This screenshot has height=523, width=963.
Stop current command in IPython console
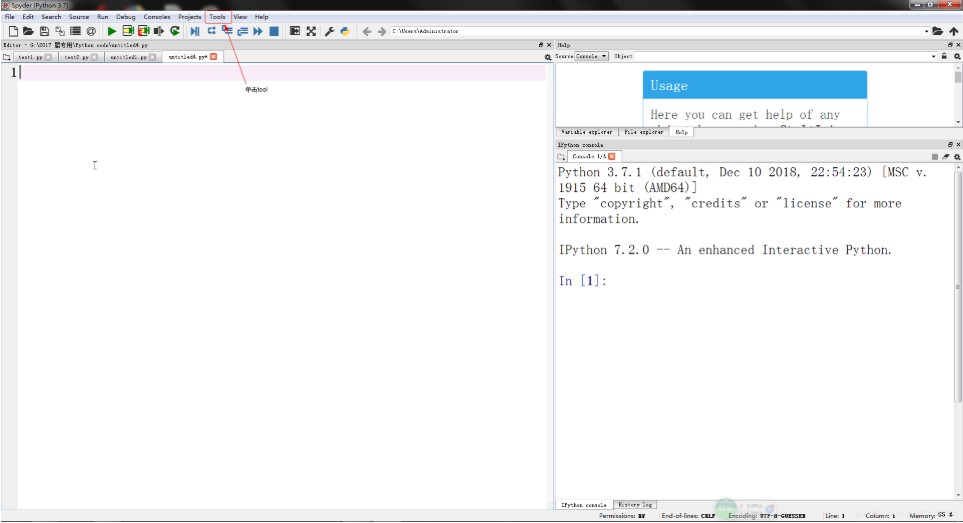[x=935, y=157]
